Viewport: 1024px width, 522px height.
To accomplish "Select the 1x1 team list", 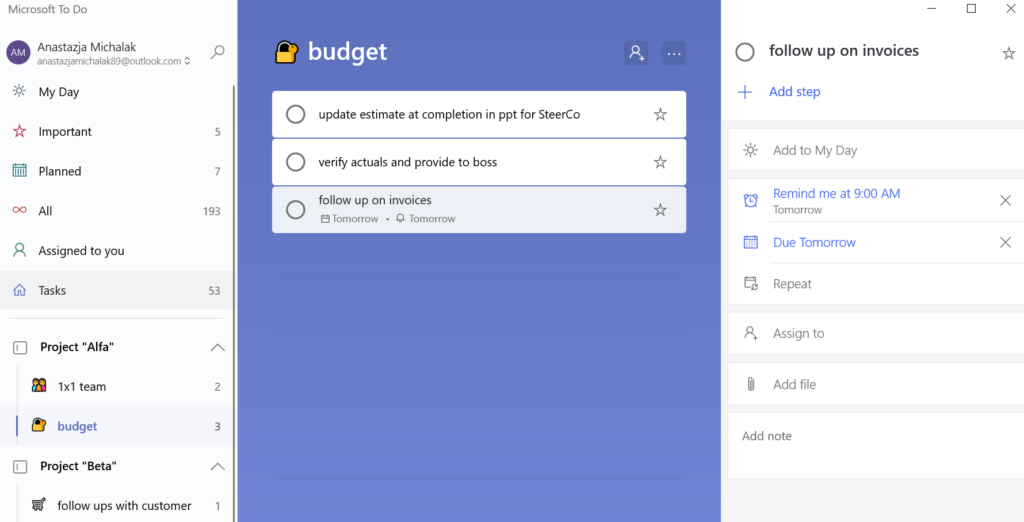I will 117,387.
